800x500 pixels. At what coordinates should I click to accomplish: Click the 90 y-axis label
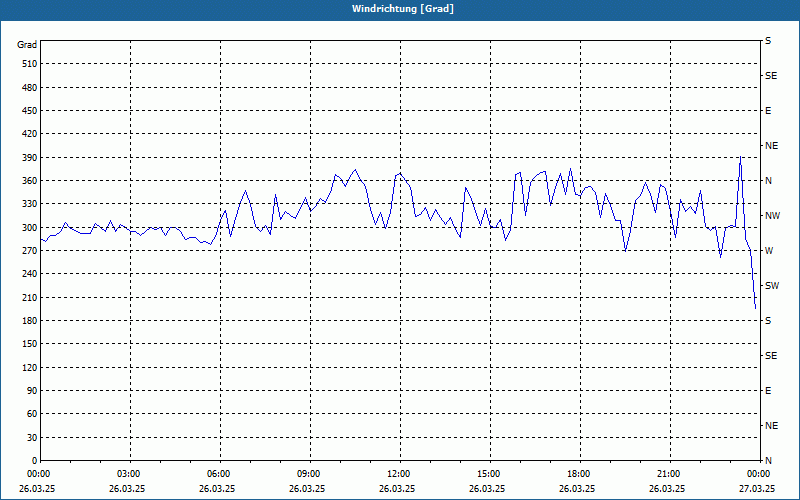point(32,391)
